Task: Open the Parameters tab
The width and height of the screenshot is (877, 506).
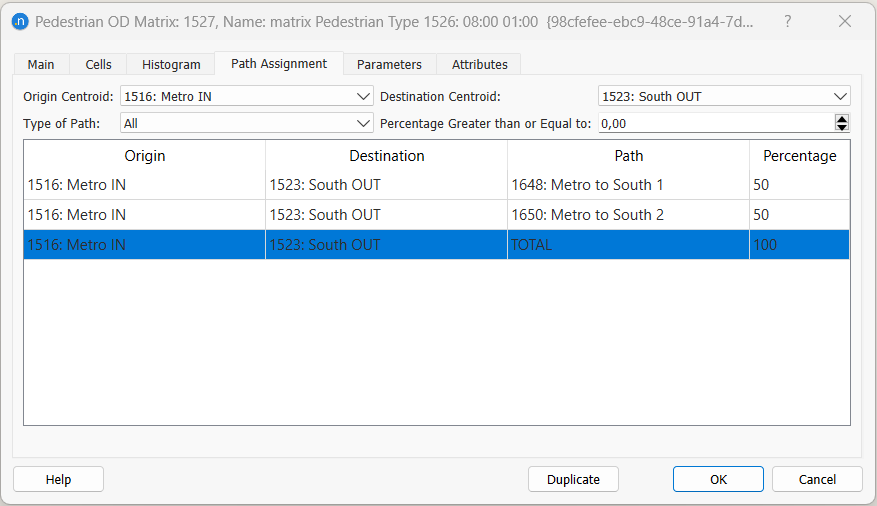Action: [x=389, y=64]
